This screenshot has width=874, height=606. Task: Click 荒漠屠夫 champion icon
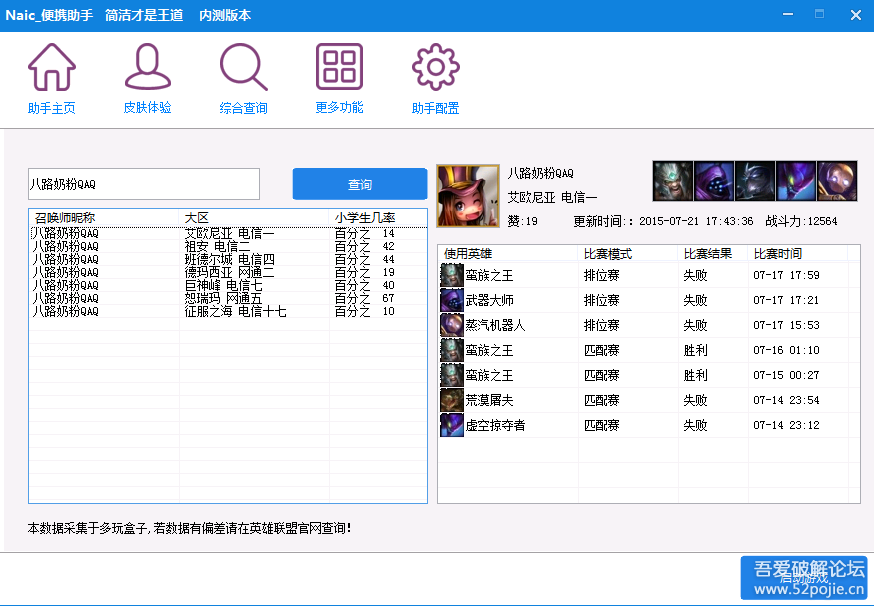(452, 400)
